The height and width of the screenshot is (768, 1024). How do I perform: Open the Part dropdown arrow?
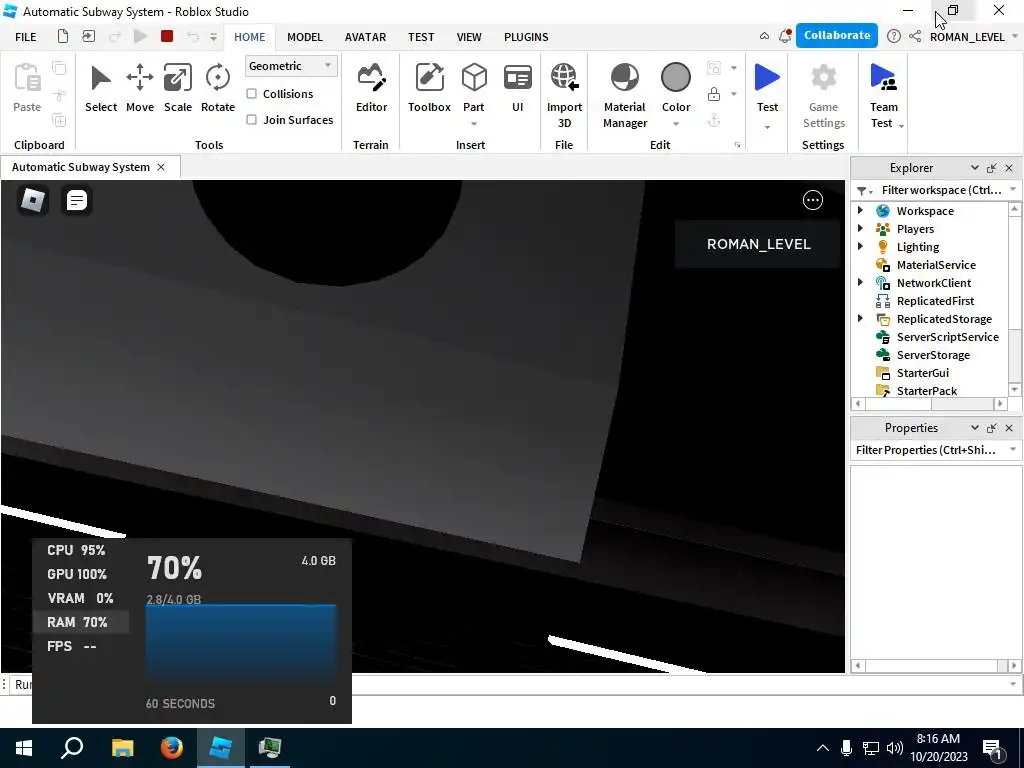tap(474, 123)
